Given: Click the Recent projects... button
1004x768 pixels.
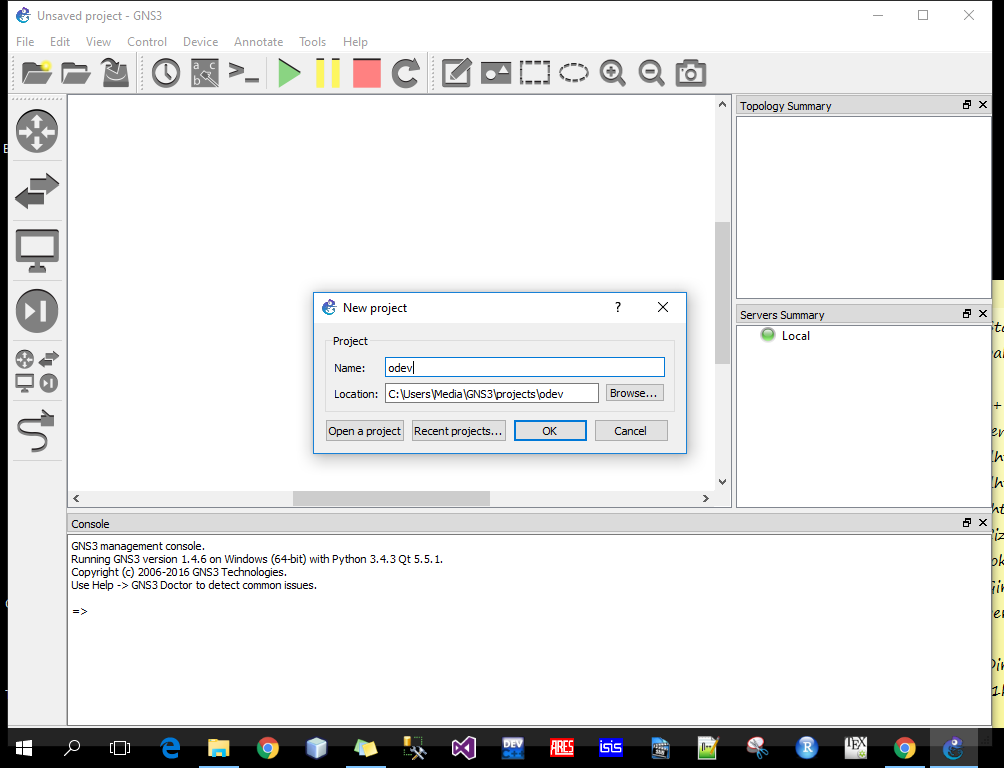Looking at the screenshot, I should coord(458,430).
